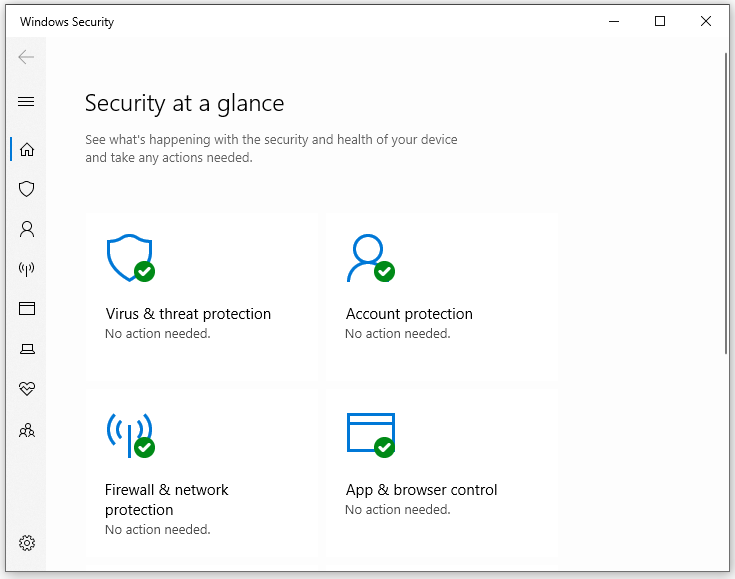735x579 pixels.
Task: Click the large Virus & threat protection shield tile icon
Action: (130, 258)
